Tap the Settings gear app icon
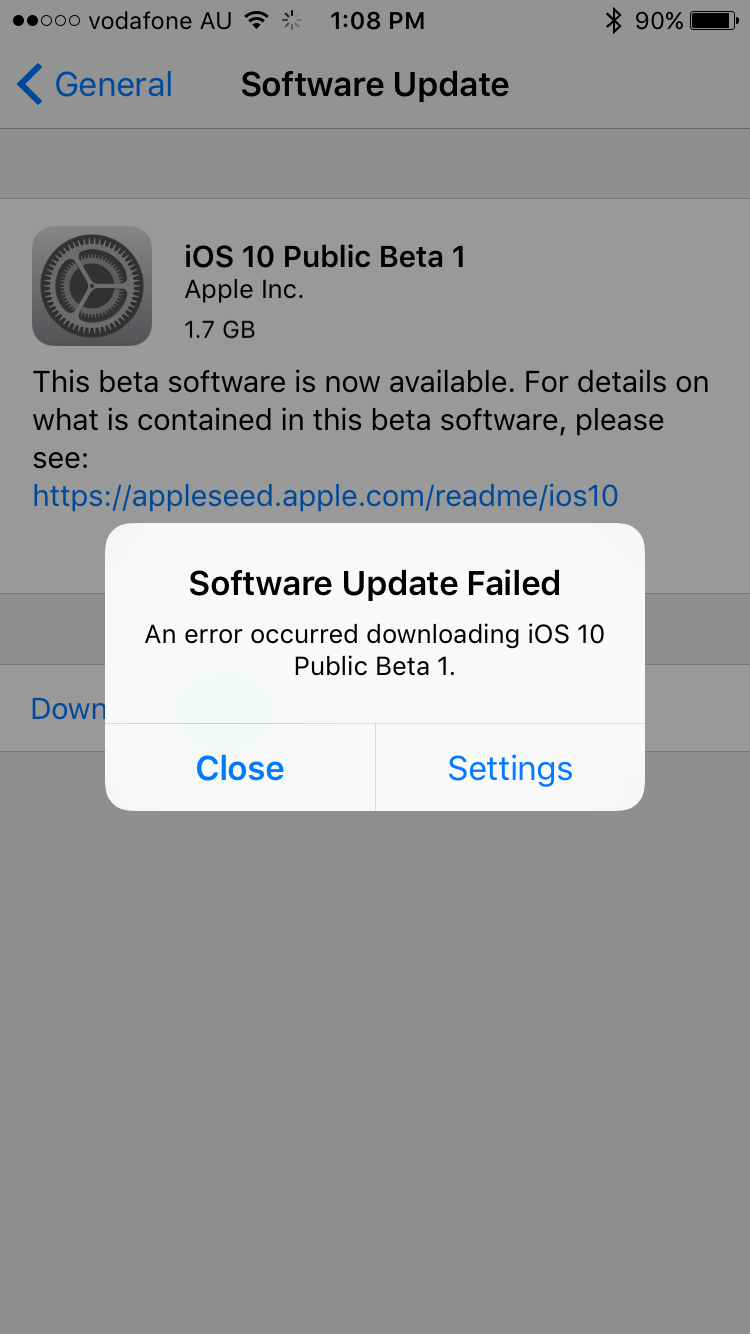750x1334 pixels. click(92, 286)
